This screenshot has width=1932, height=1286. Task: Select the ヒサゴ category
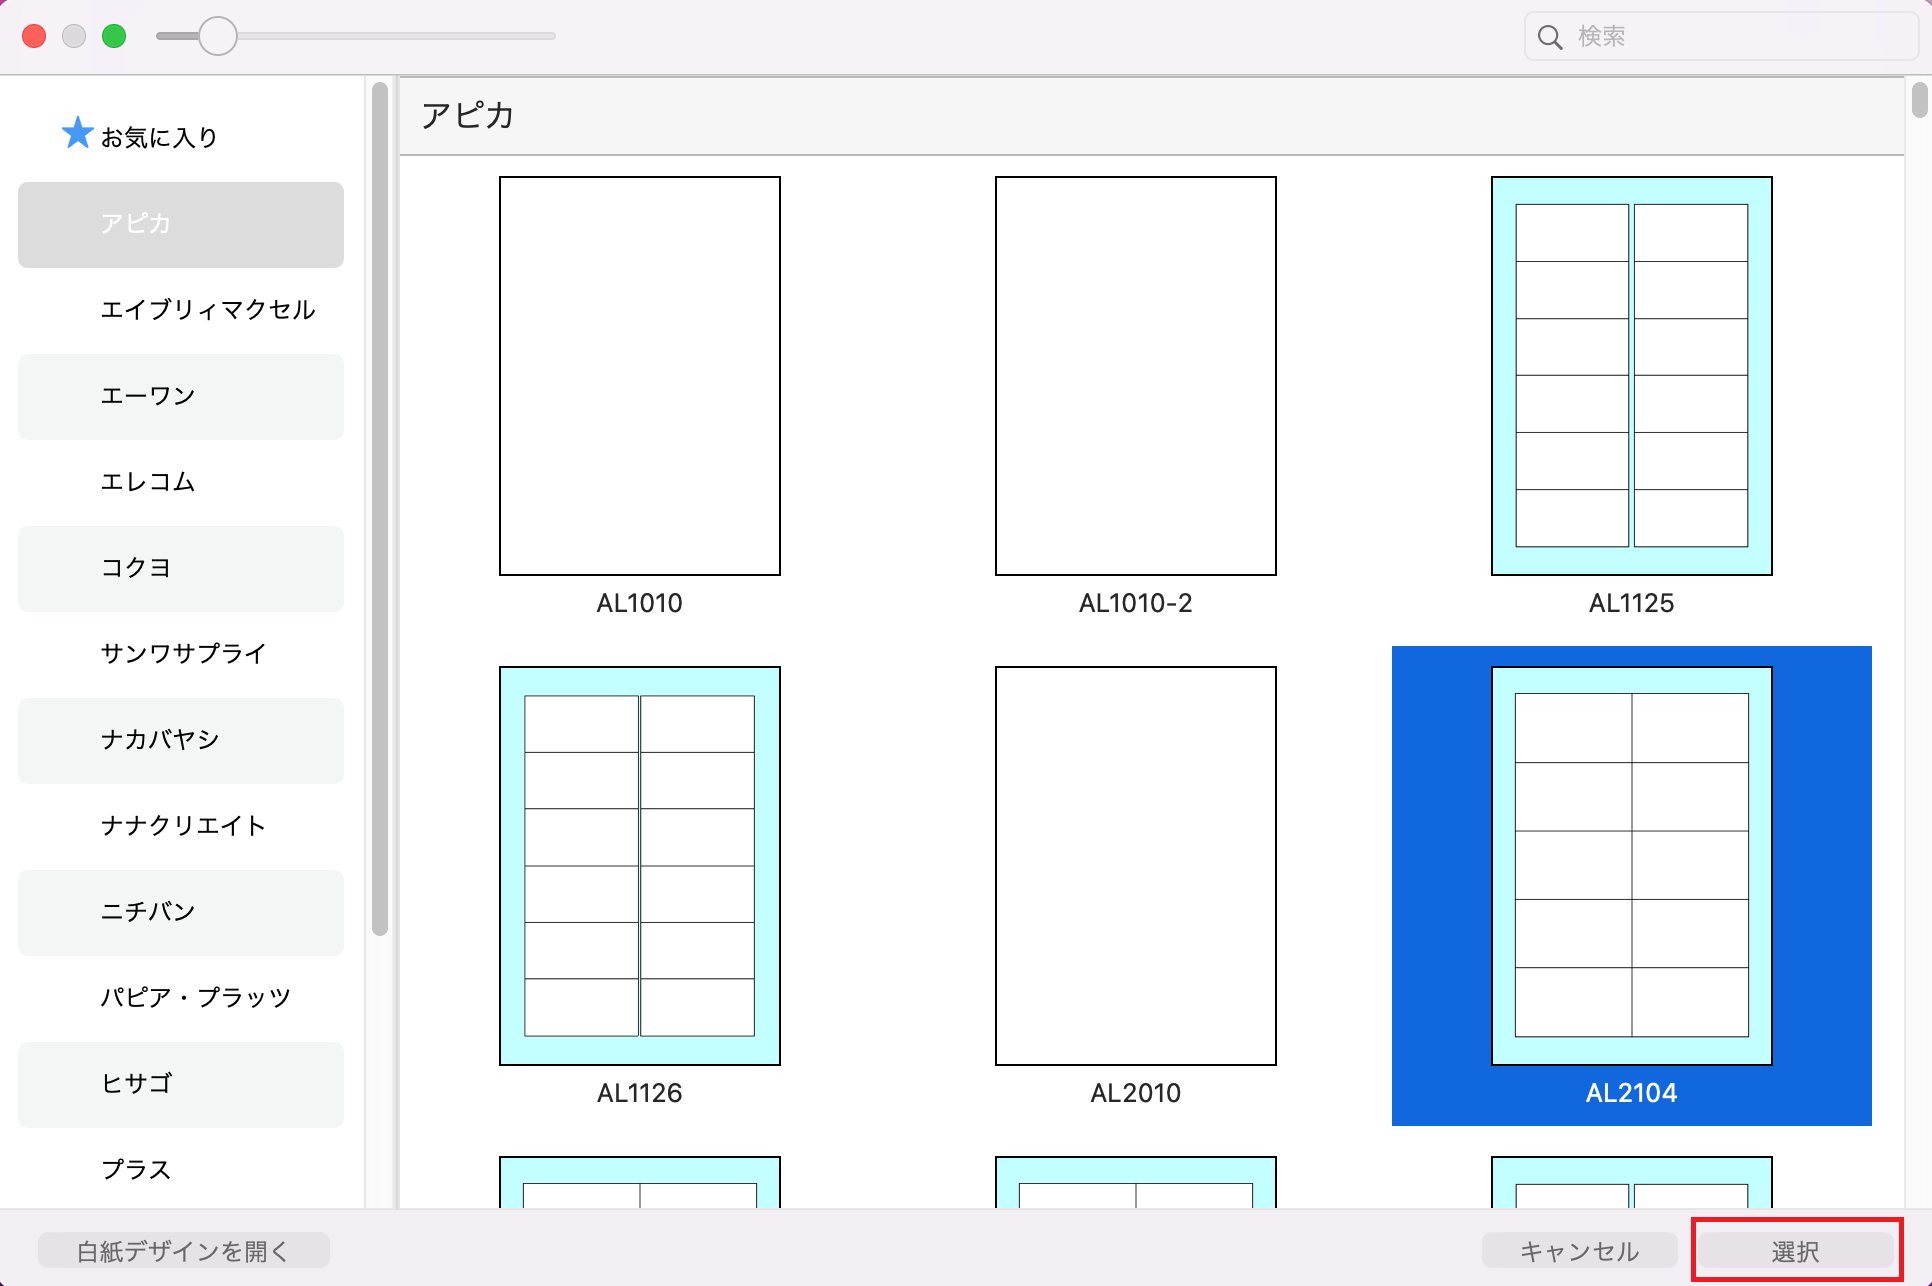point(181,1084)
